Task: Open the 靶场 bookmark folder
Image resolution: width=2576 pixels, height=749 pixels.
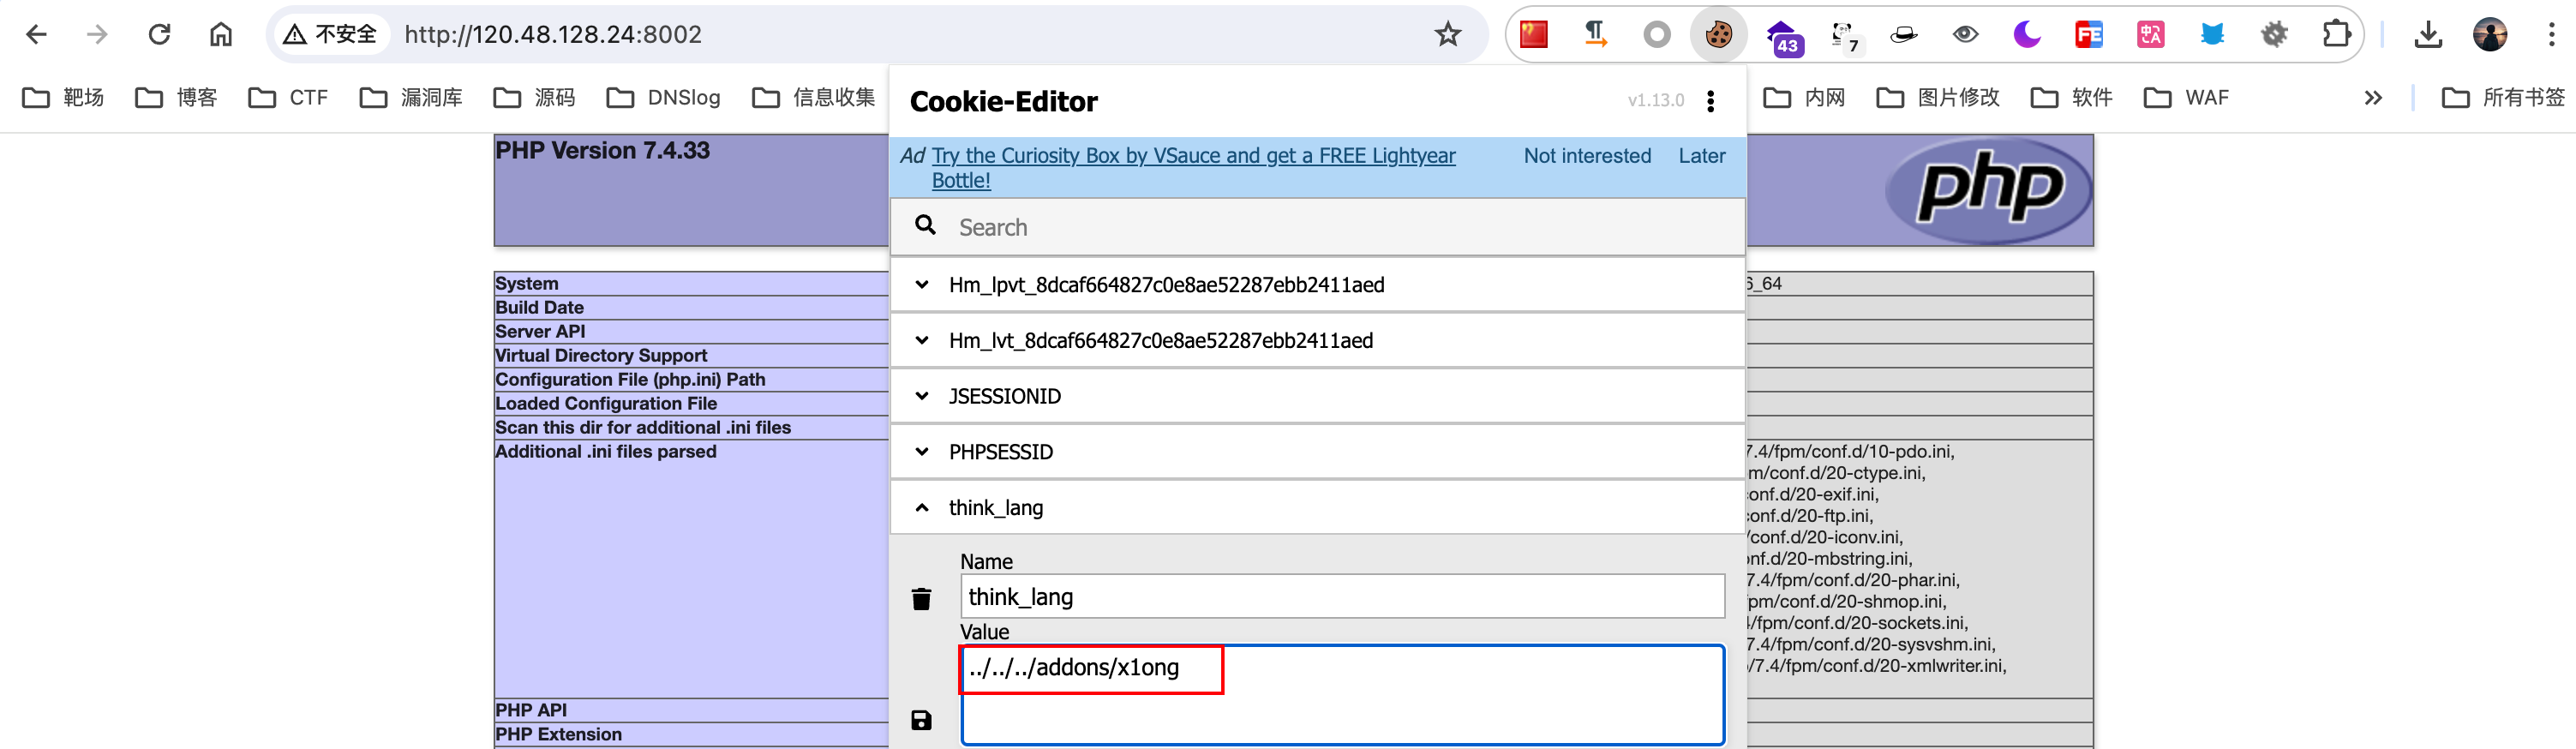Action: pyautogui.click(x=63, y=98)
